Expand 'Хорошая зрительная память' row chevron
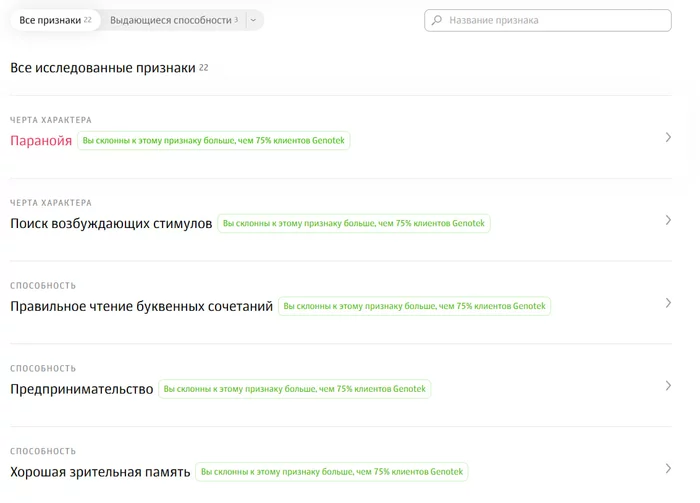700x503 pixels. click(668, 469)
